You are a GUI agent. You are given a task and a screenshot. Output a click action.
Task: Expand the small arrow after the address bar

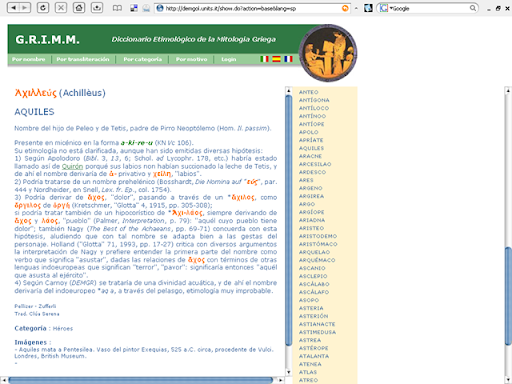coord(356,8)
